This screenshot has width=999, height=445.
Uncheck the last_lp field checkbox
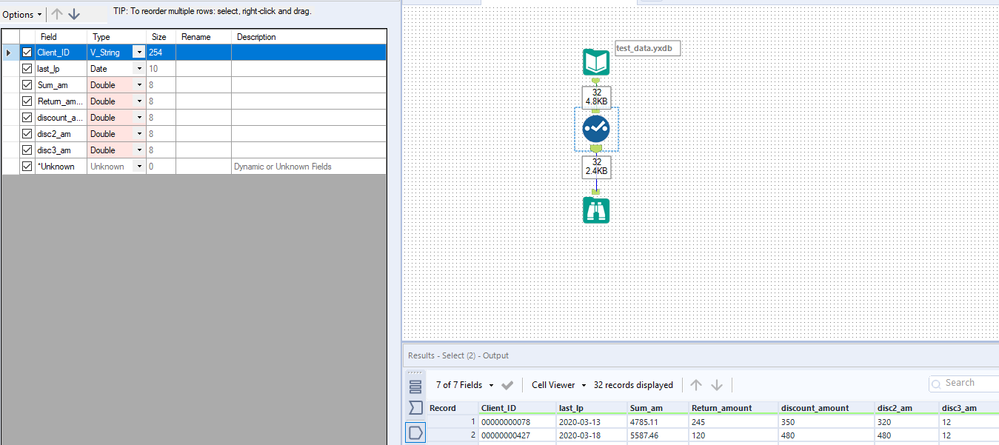[x=27, y=69]
